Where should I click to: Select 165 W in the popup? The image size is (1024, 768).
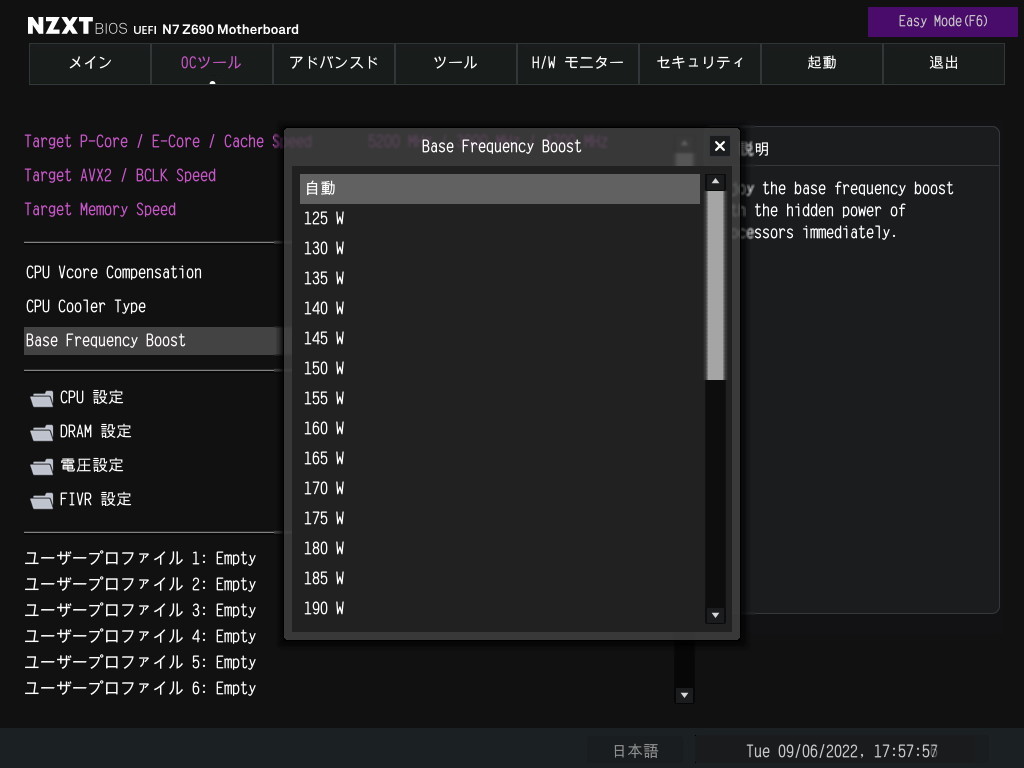[500, 459]
